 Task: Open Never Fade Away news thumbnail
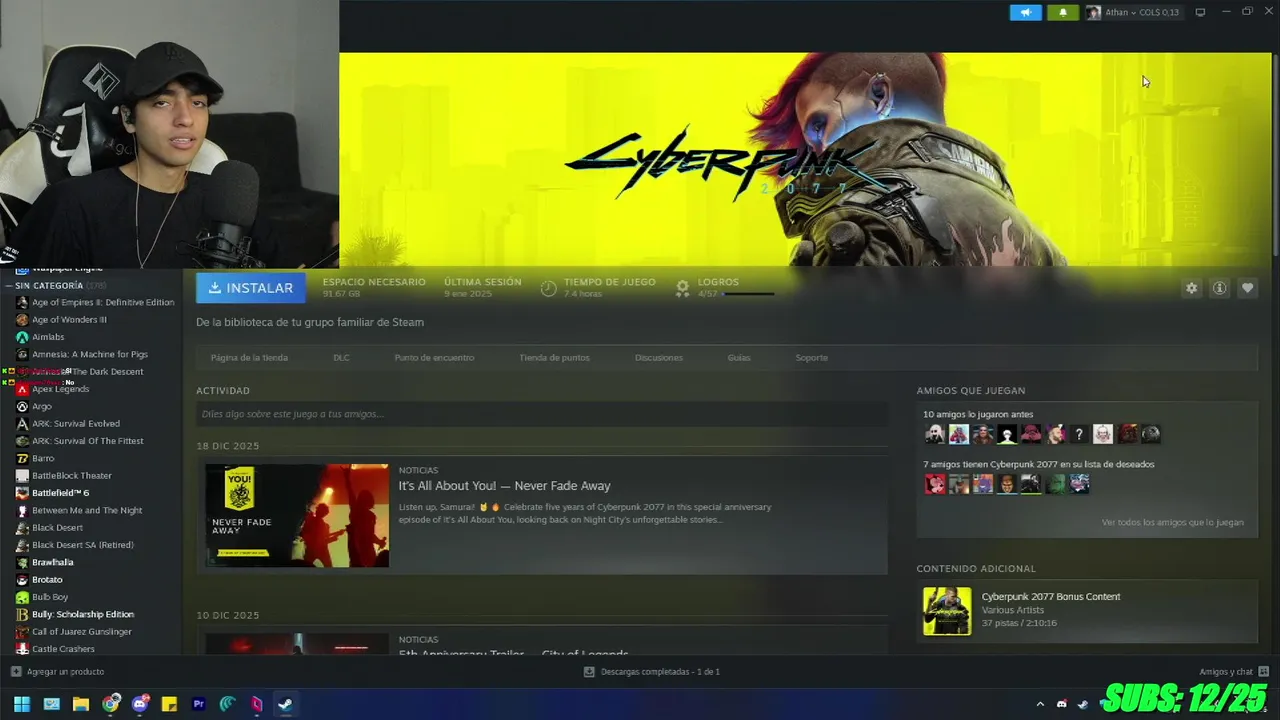(x=297, y=515)
